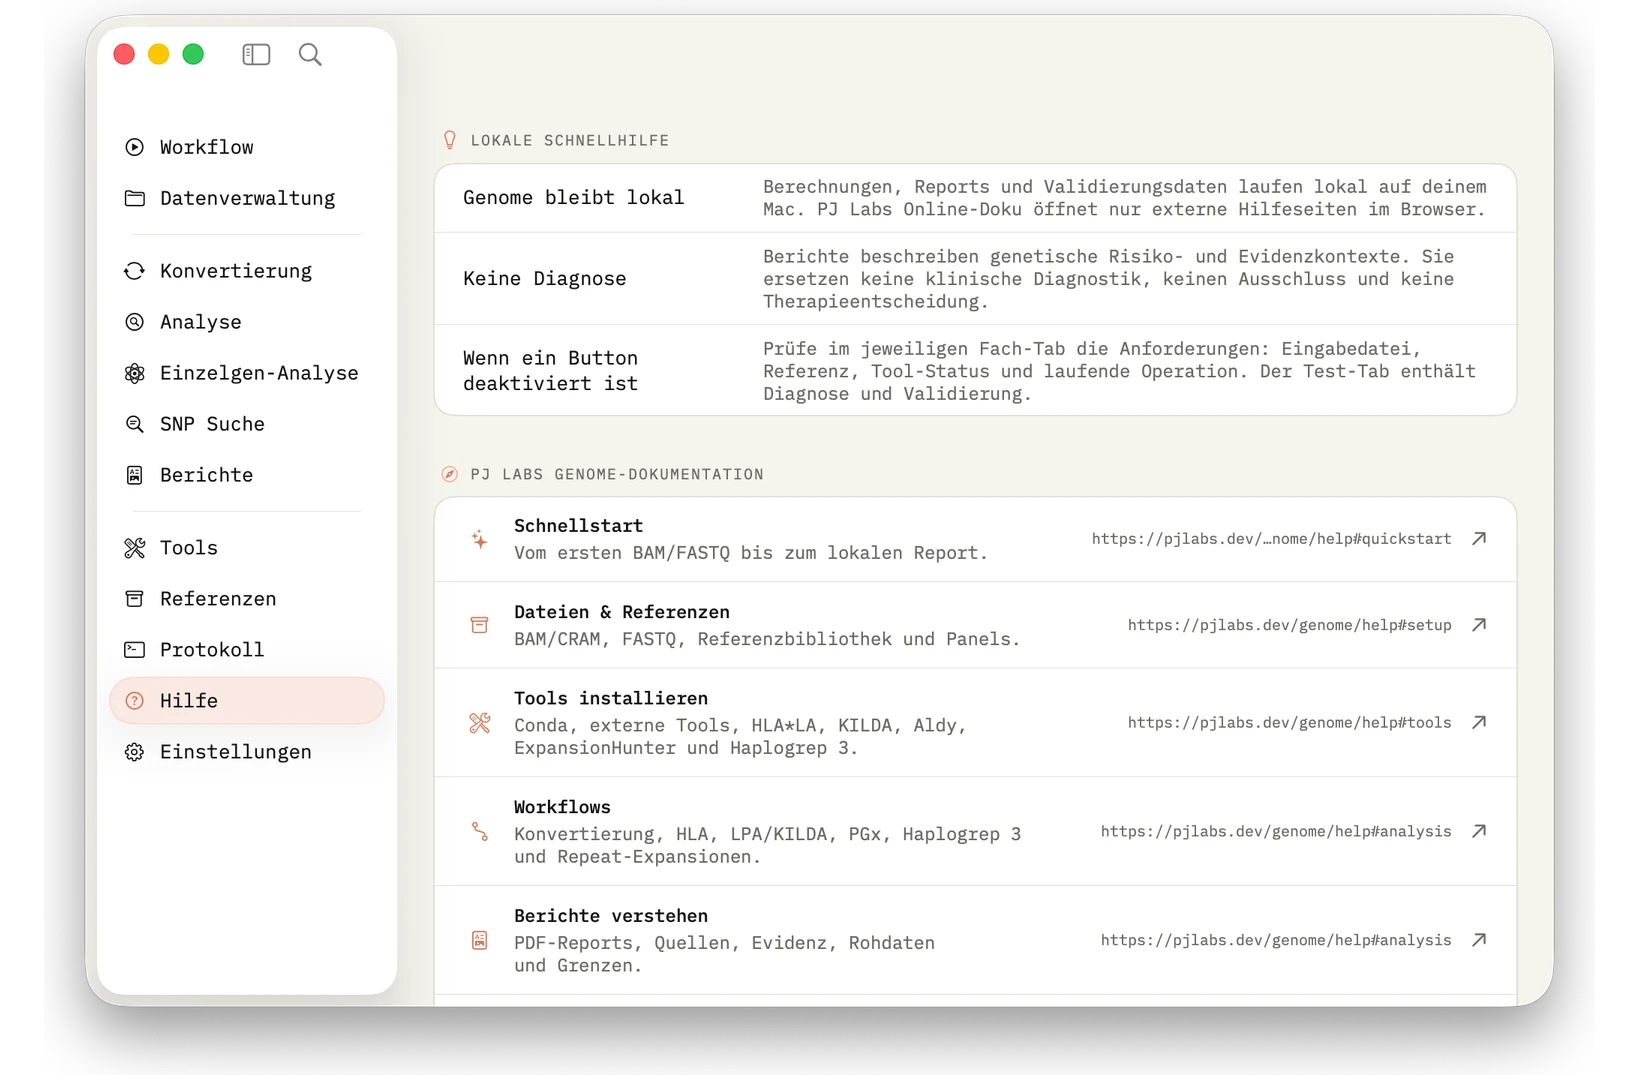1640x1075 pixels.
Task: Open help#tools via its external arrow icon
Action: (x=1479, y=722)
